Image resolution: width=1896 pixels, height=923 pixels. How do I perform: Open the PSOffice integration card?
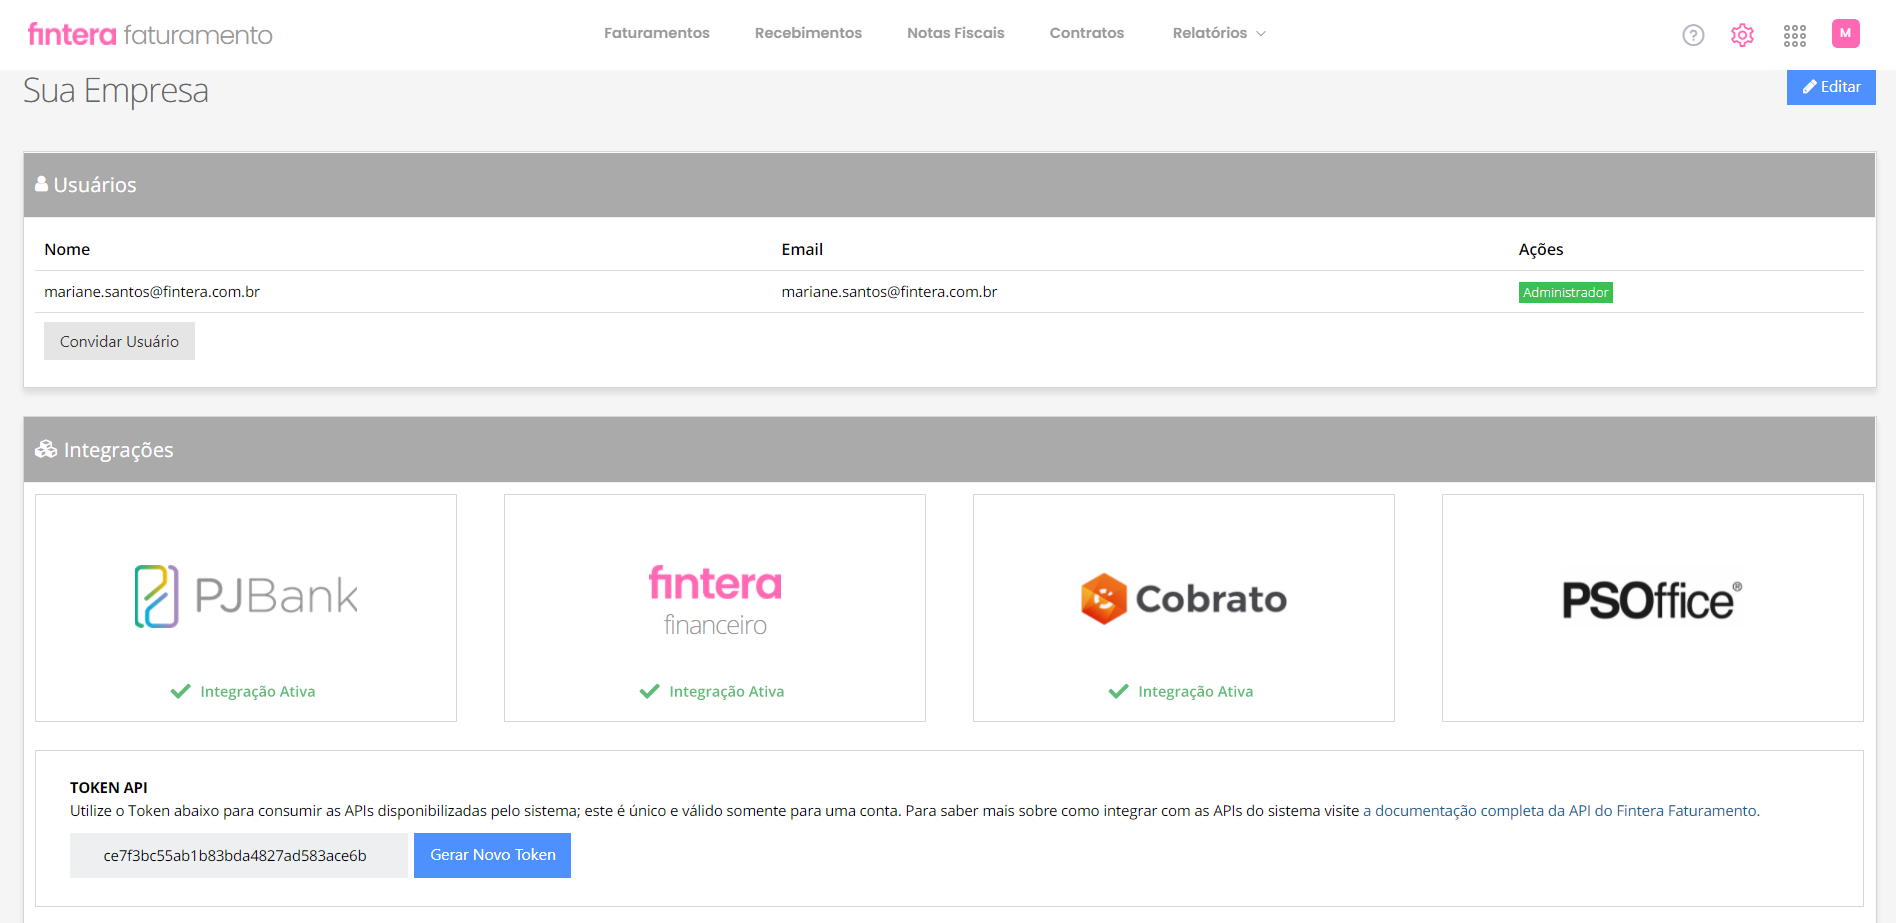1651,598
